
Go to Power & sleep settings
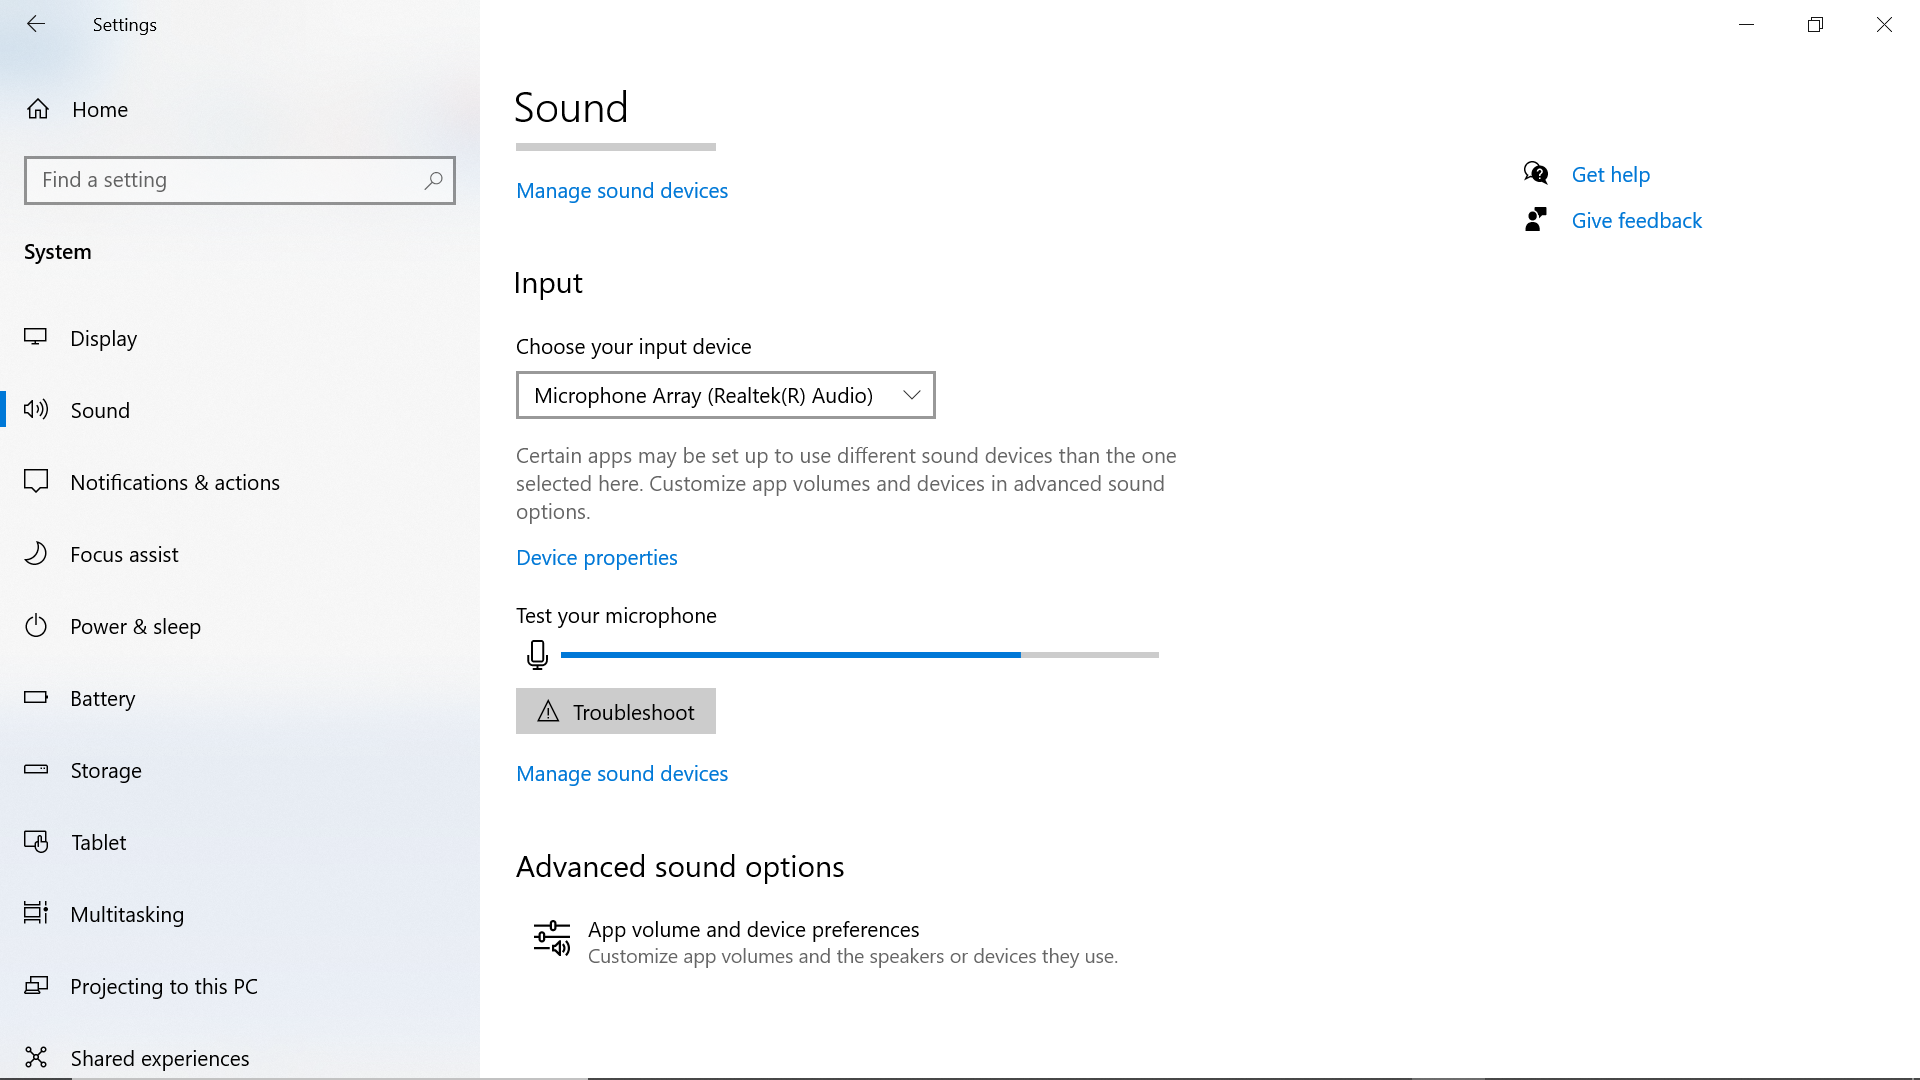pyautogui.click(x=240, y=626)
